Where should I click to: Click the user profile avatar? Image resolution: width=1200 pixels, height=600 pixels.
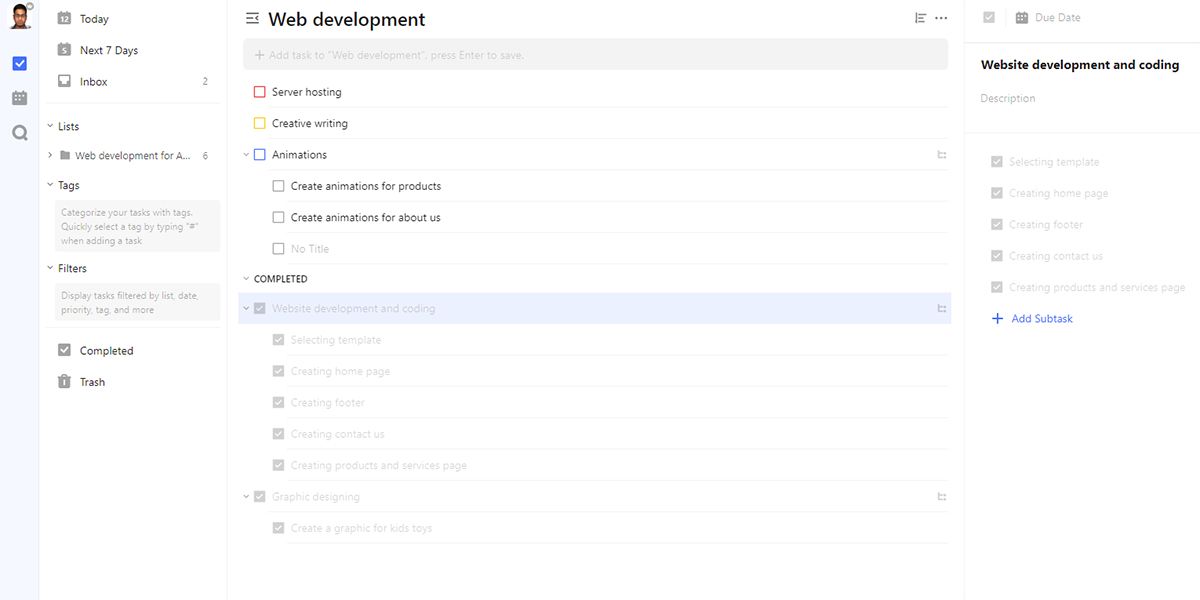tap(19, 17)
